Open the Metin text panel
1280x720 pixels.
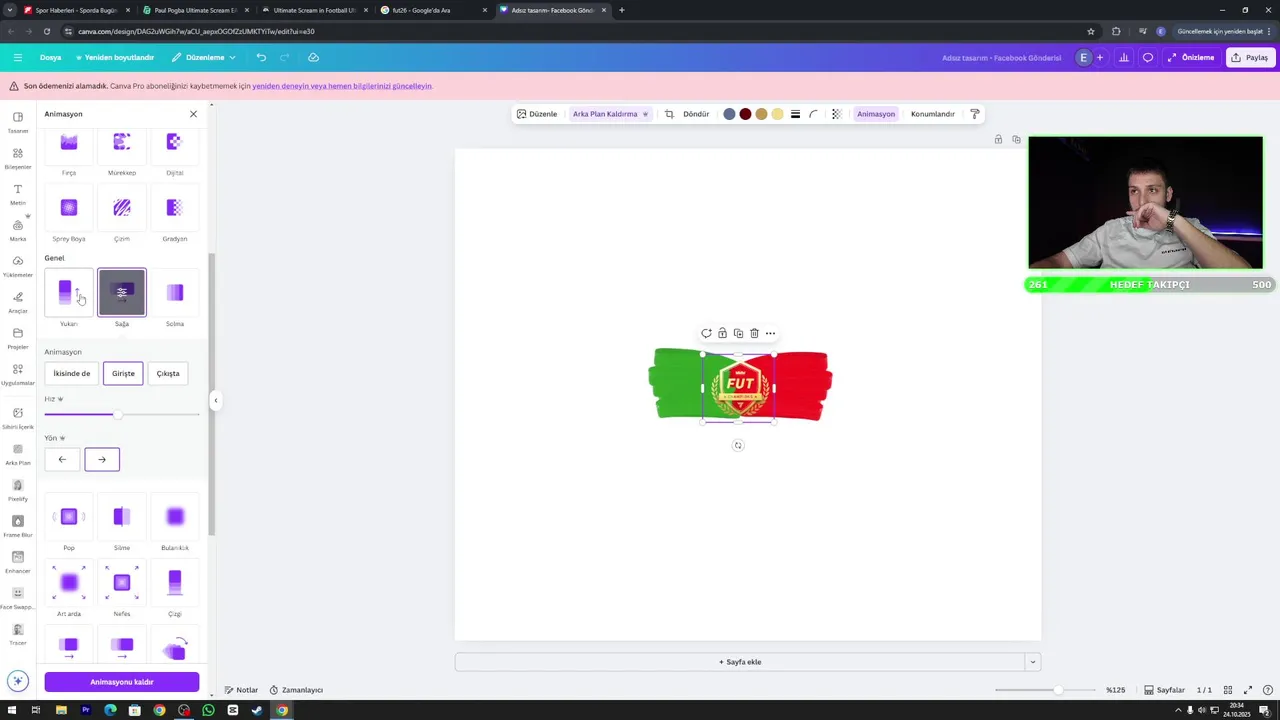point(18,194)
